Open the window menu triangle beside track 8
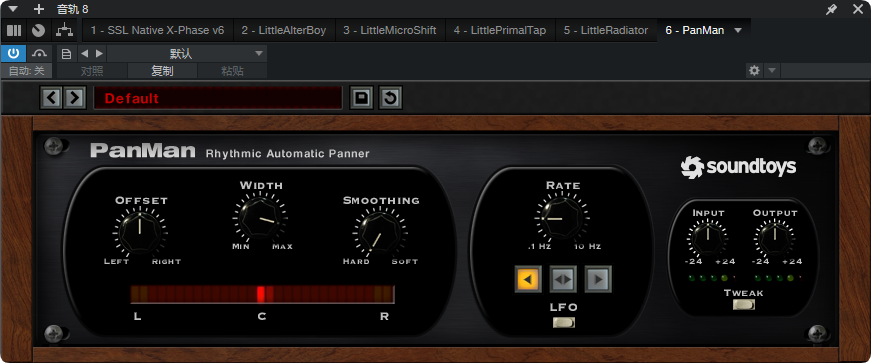Image resolution: width=871 pixels, height=363 pixels. click(x=13, y=9)
